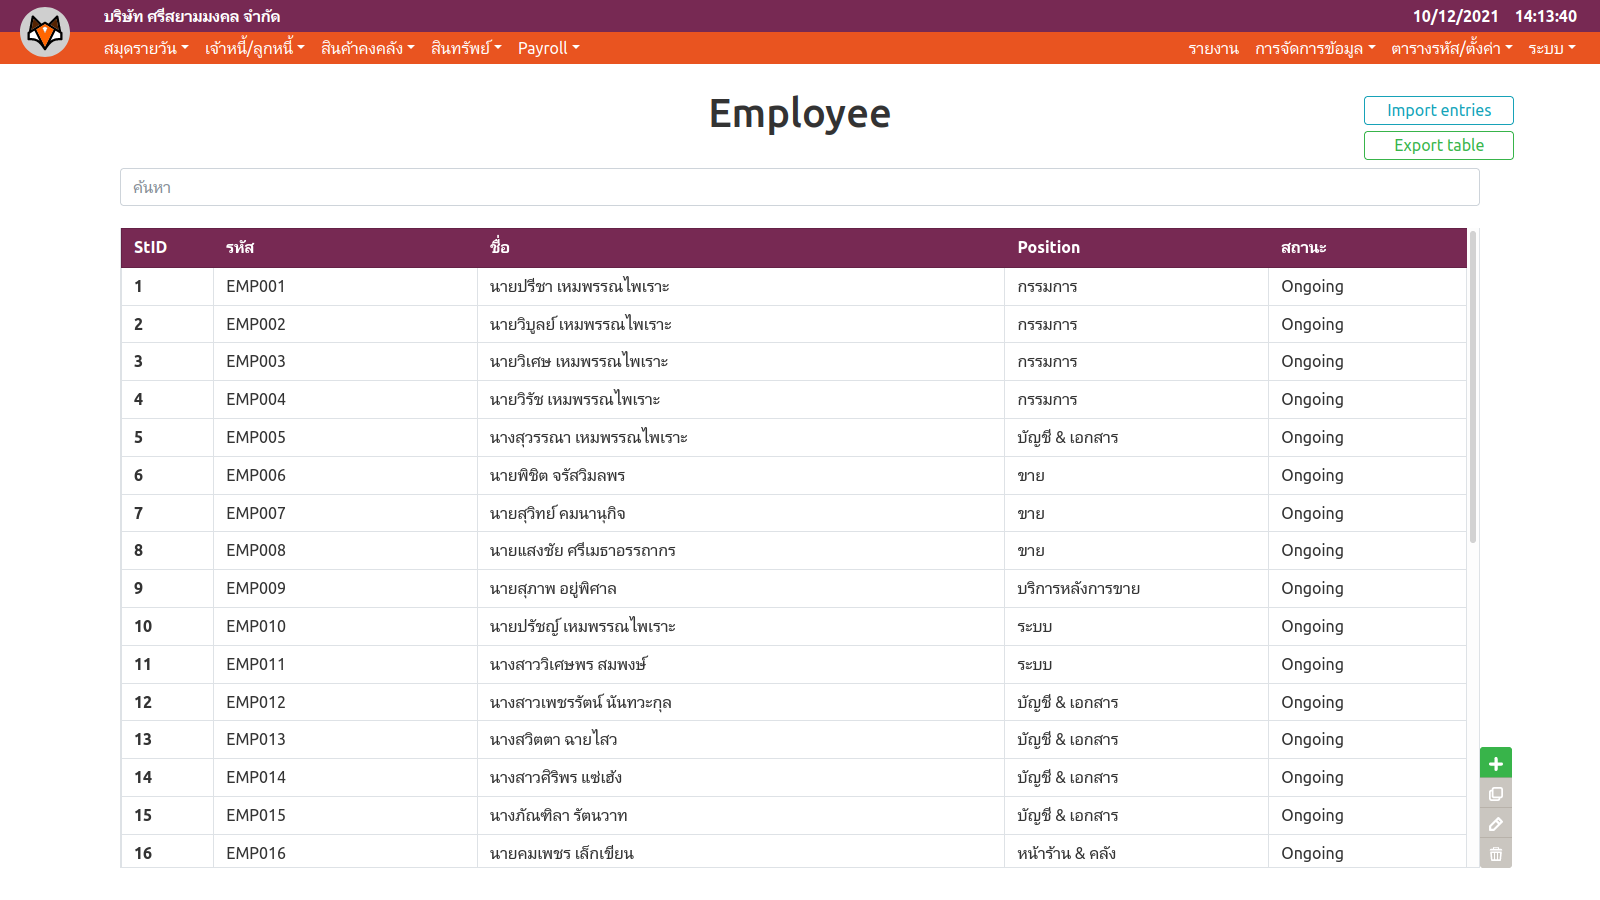Open the ระบบ dropdown menu
This screenshot has height=900, width=1600.
pos(1552,48)
